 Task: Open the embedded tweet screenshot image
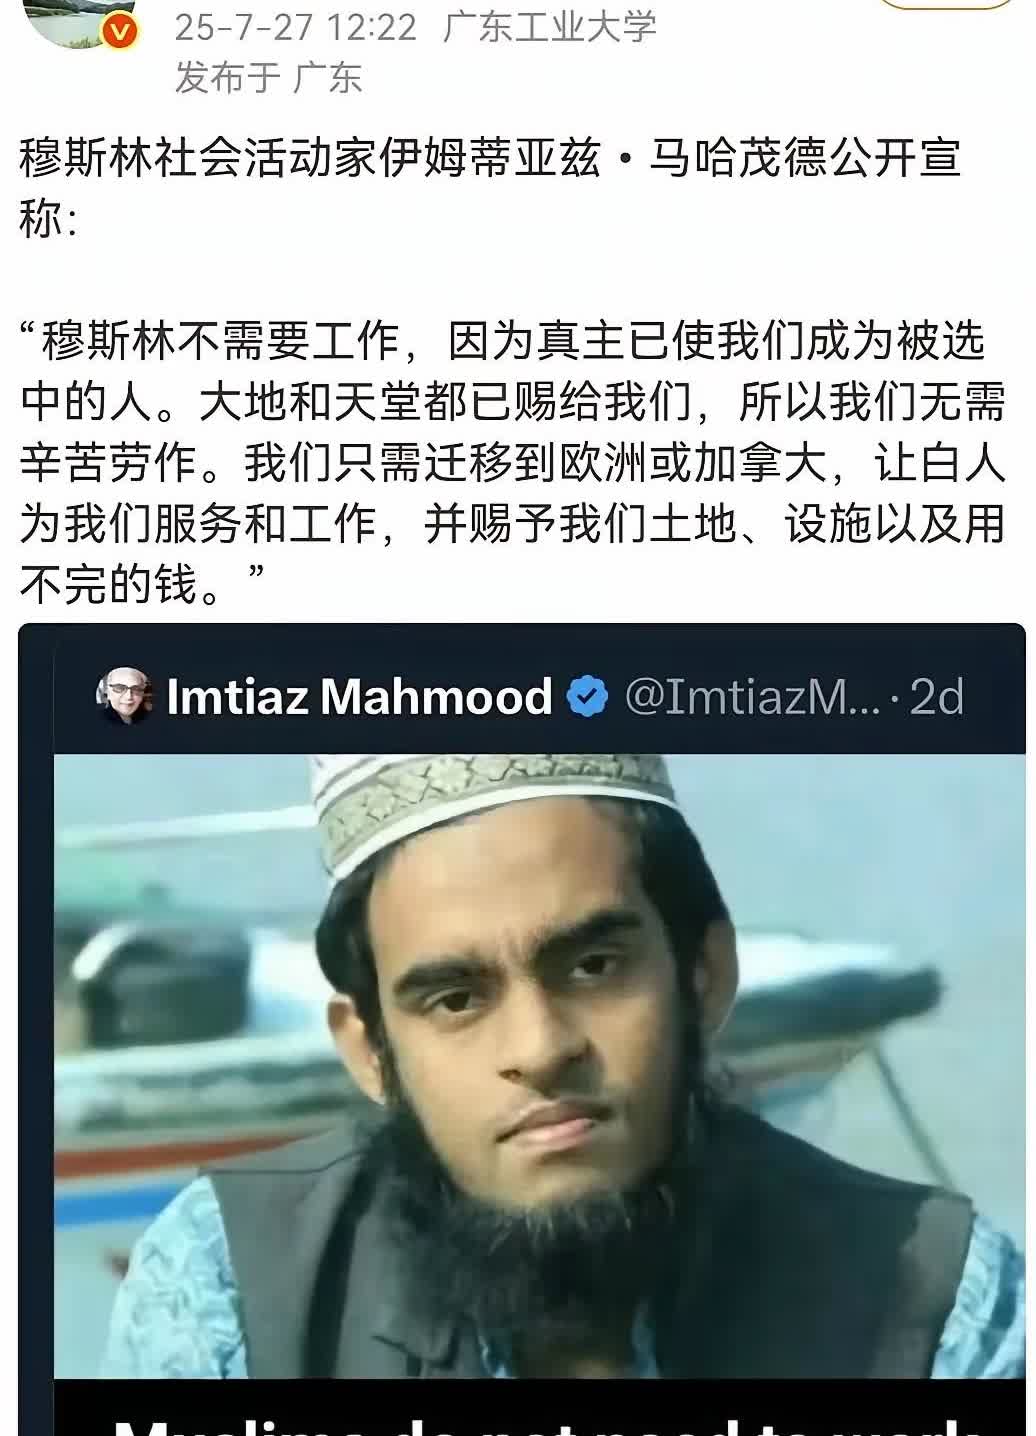point(522,1029)
